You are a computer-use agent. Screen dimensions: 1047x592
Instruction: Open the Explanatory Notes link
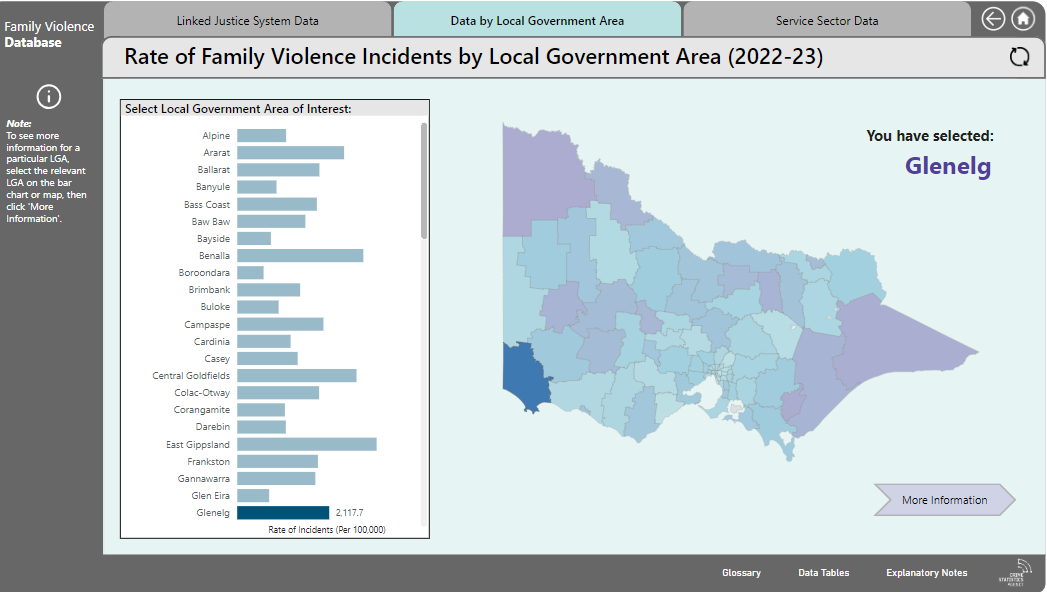926,573
